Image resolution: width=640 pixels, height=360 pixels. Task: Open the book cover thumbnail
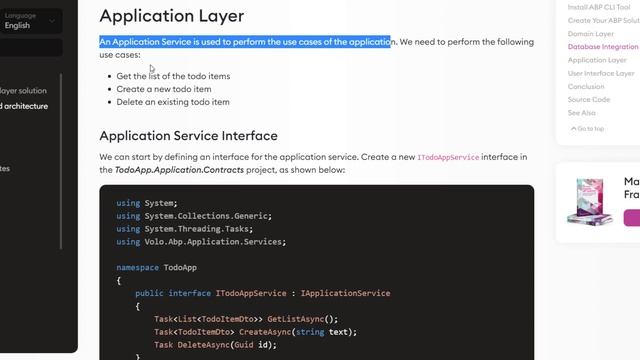589,202
